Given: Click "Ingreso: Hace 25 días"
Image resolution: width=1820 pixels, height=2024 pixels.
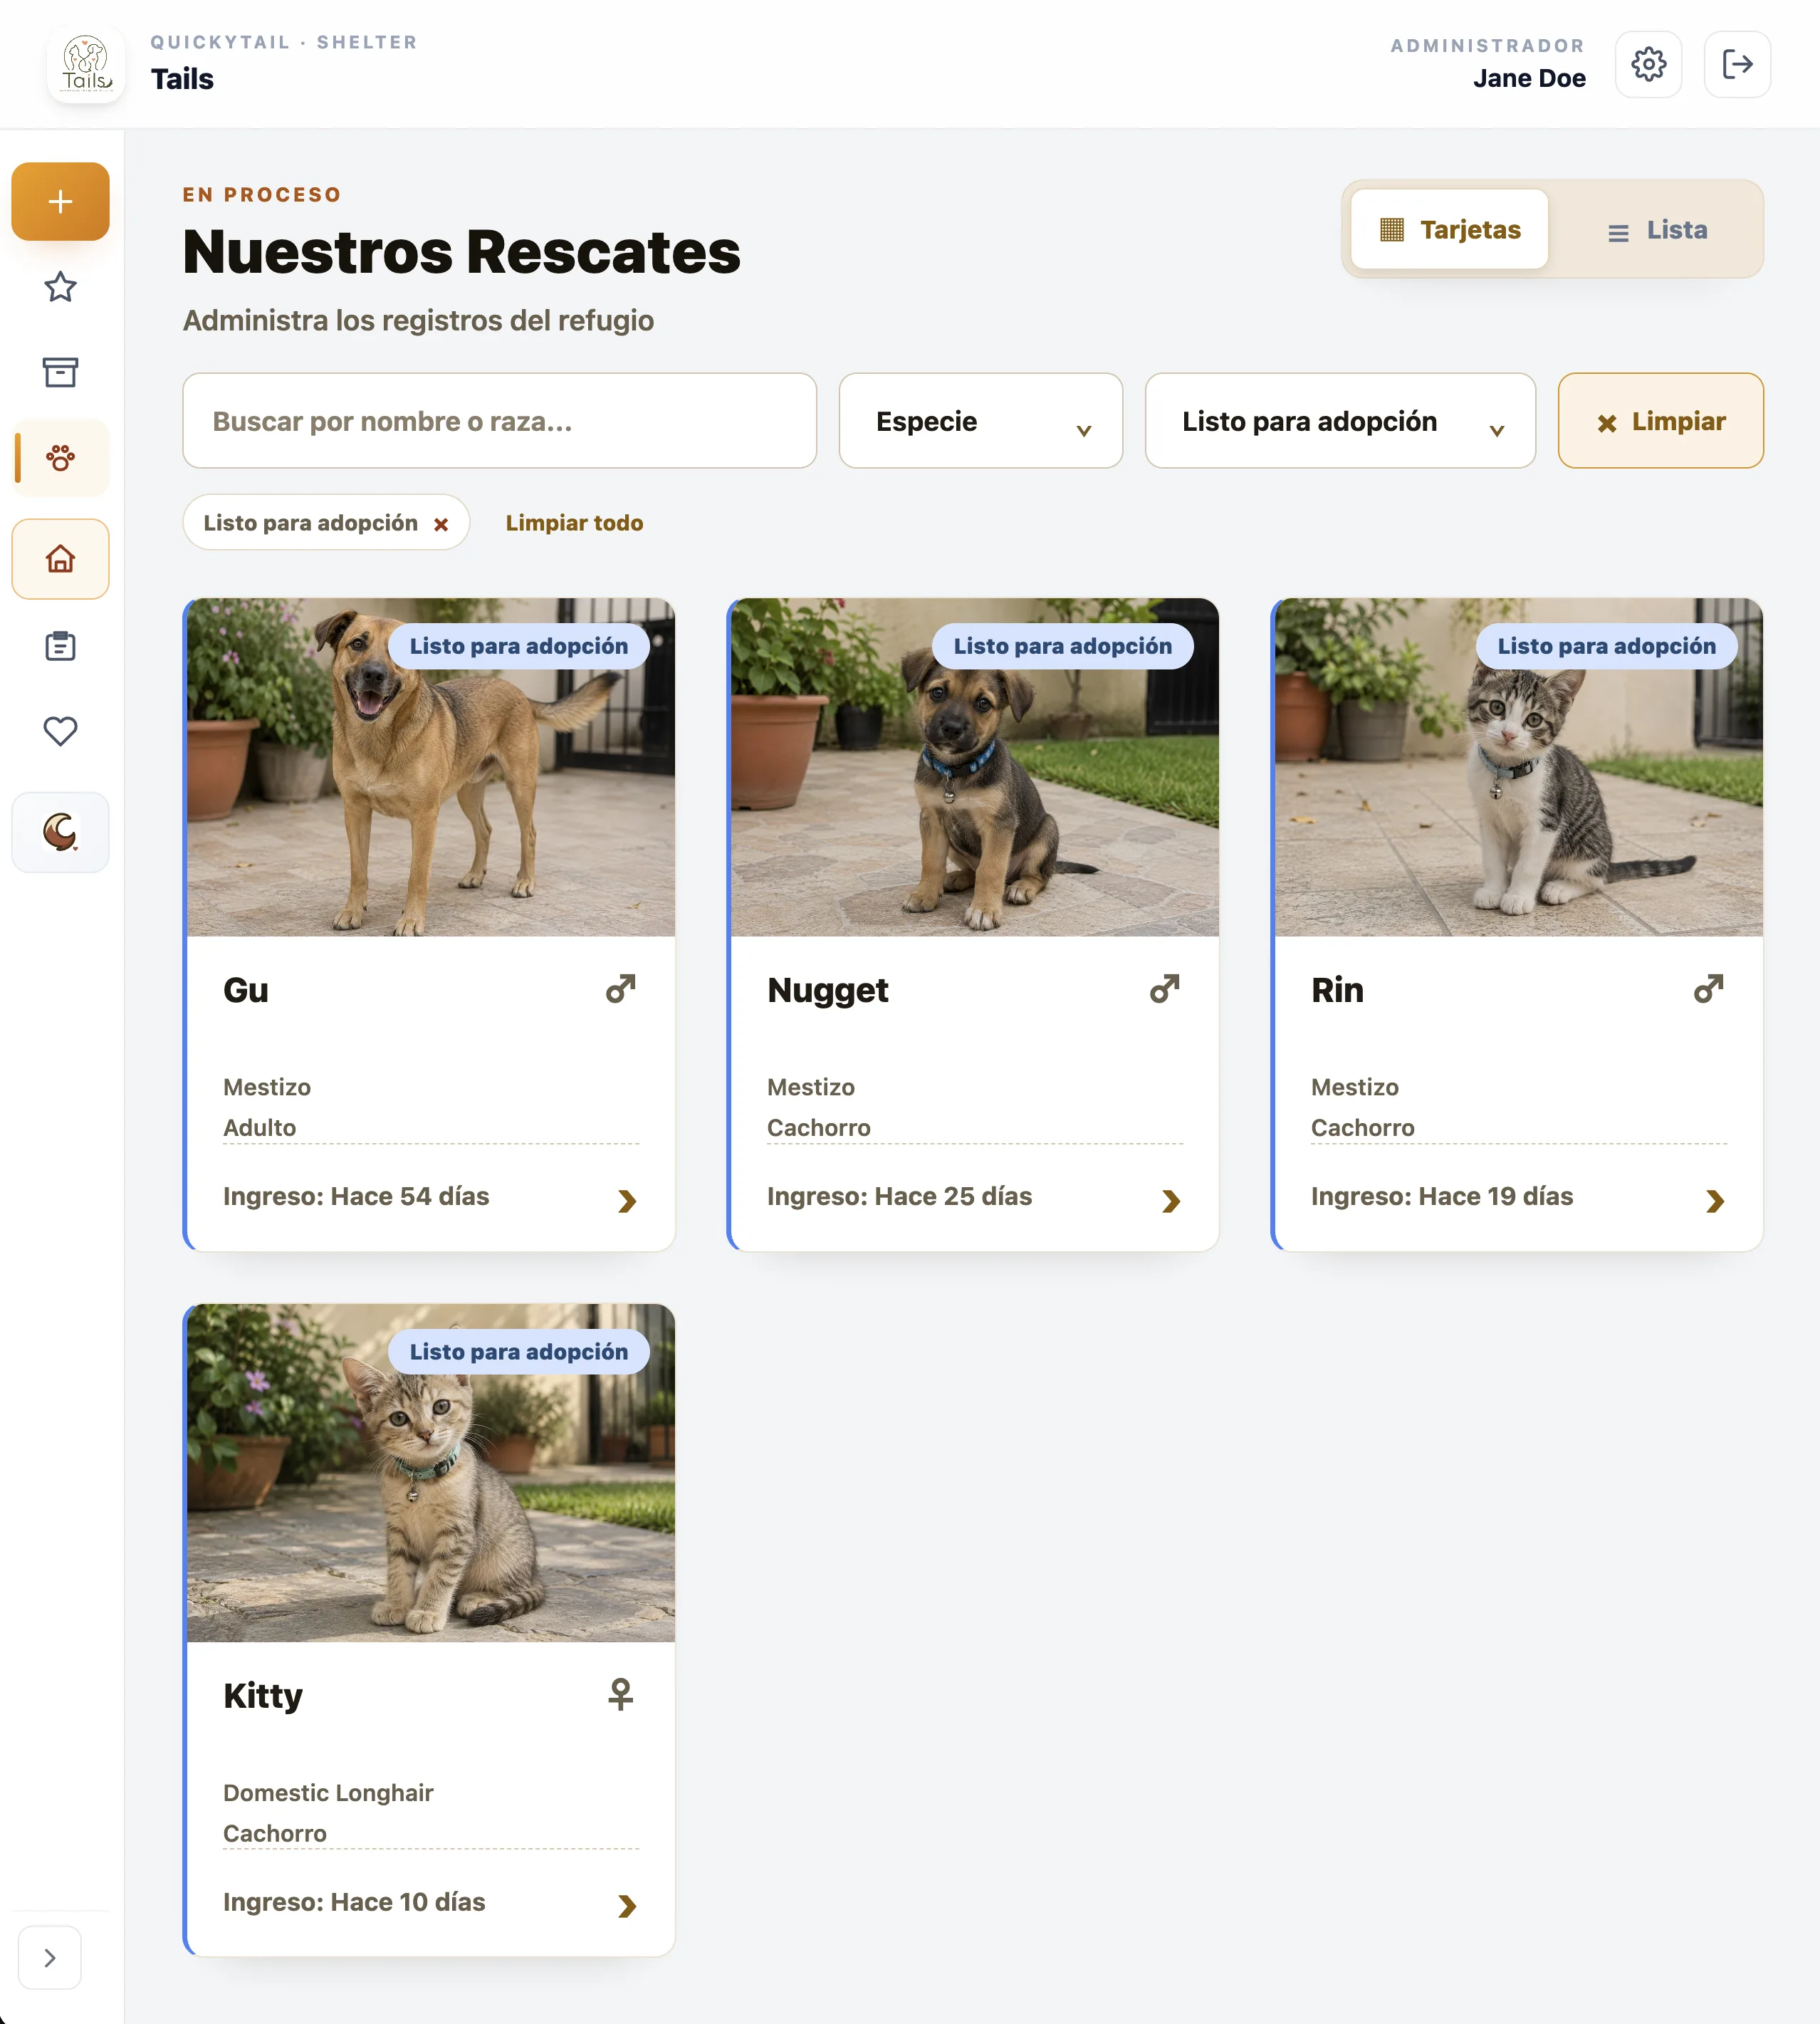Looking at the screenshot, I should [x=899, y=1196].
